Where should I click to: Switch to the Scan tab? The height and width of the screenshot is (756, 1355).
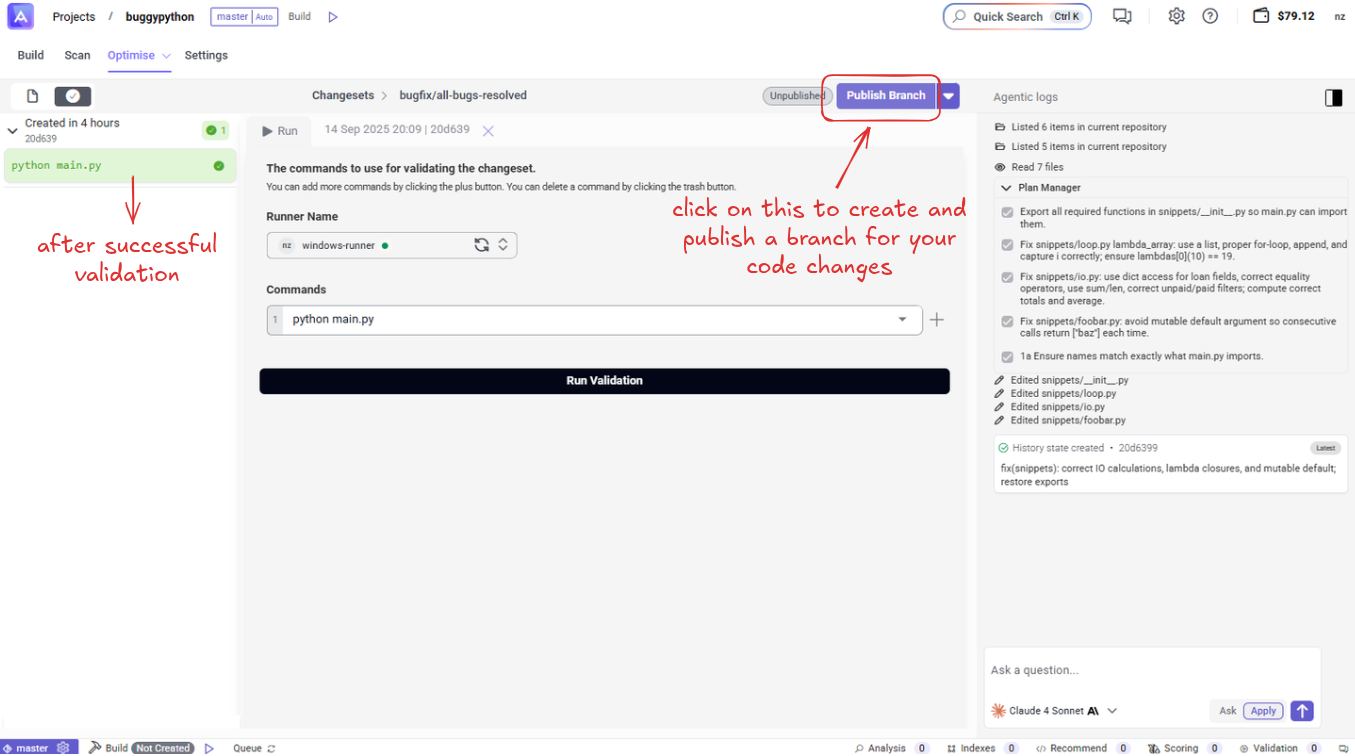77,56
